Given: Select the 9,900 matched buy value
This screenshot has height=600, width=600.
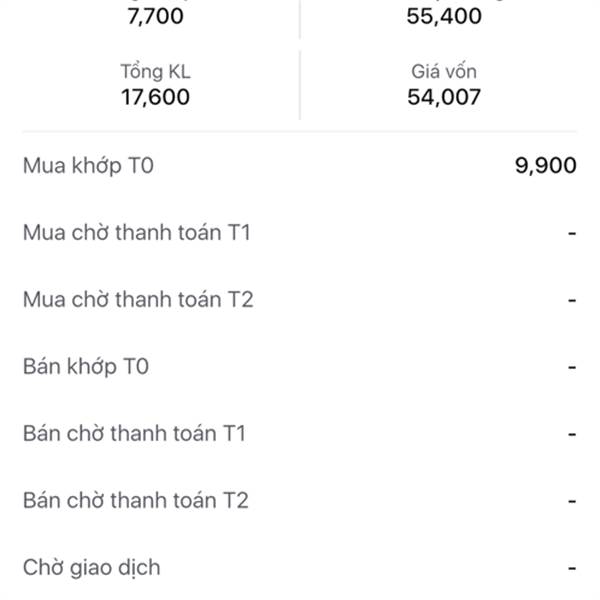Looking at the screenshot, I should pyautogui.click(x=546, y=166).
